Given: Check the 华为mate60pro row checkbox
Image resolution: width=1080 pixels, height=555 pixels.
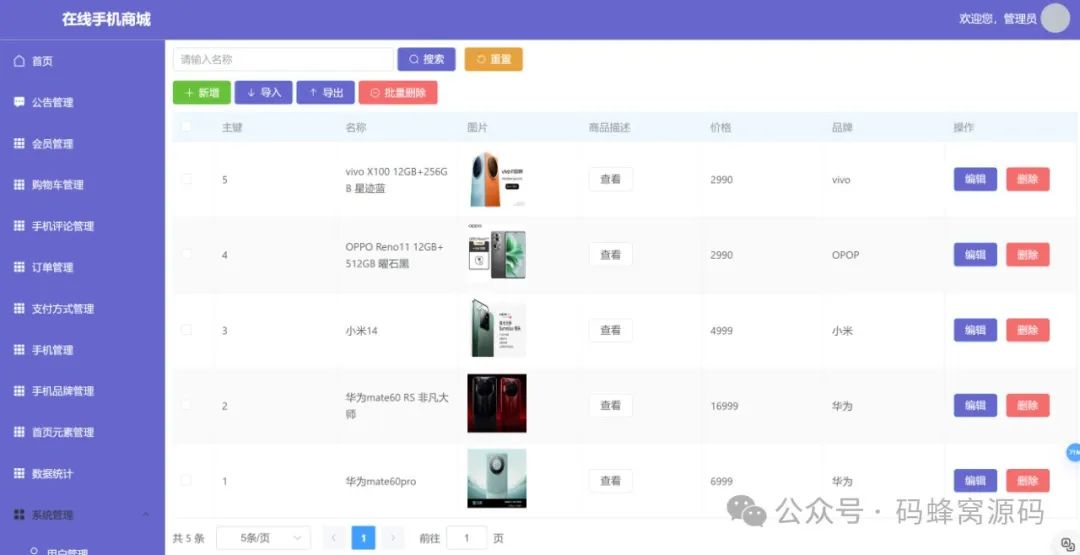Looking at the screenshot, I should click(x=186, y=481).
